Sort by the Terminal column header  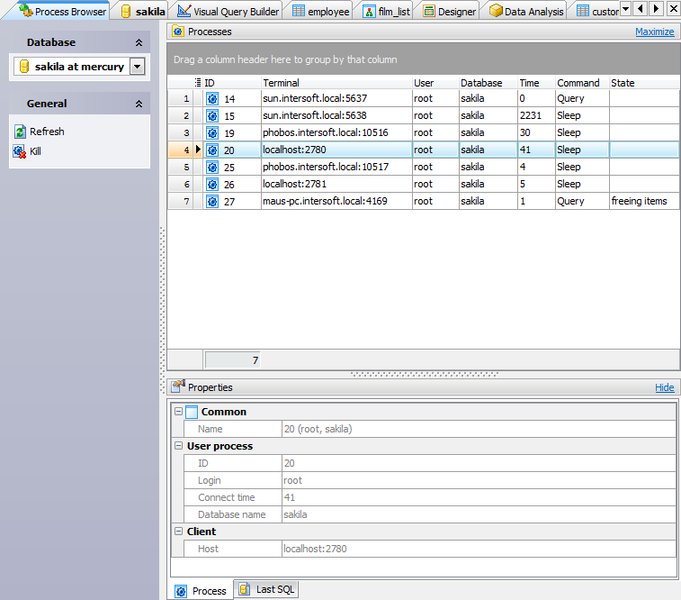coord(337,83)
